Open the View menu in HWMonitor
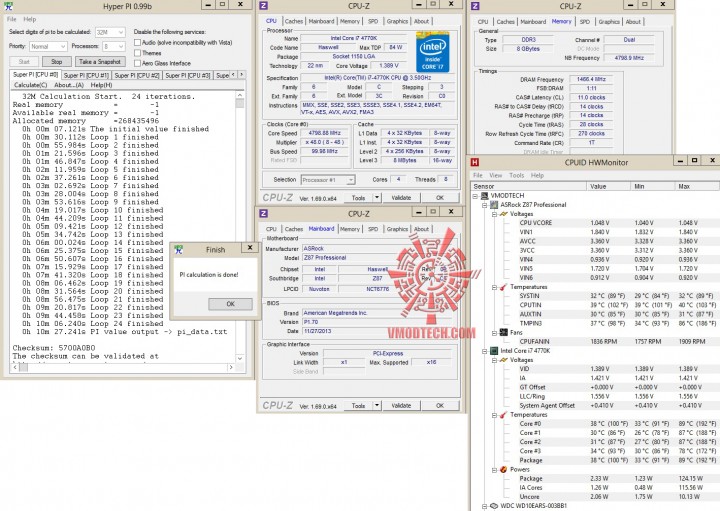 click(x=495, y=175)
